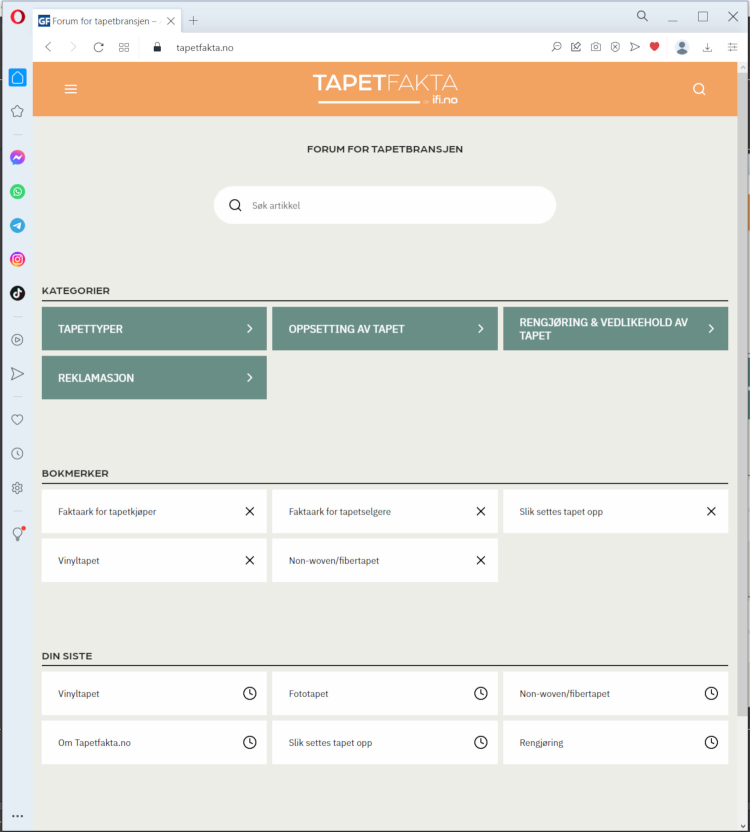Expand the Reklamasjon category
This screenshot has height=832, width=750.
154,378
